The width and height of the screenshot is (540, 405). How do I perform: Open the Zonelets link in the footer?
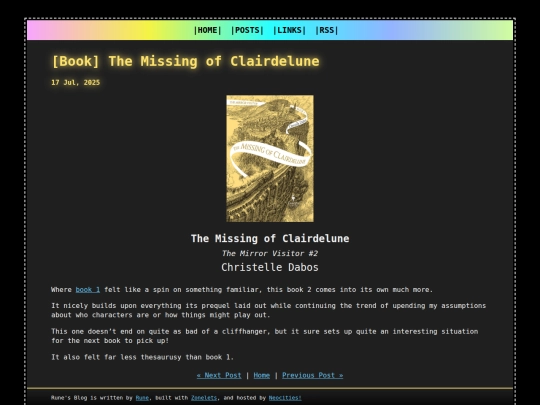click(x=204, y=398)
